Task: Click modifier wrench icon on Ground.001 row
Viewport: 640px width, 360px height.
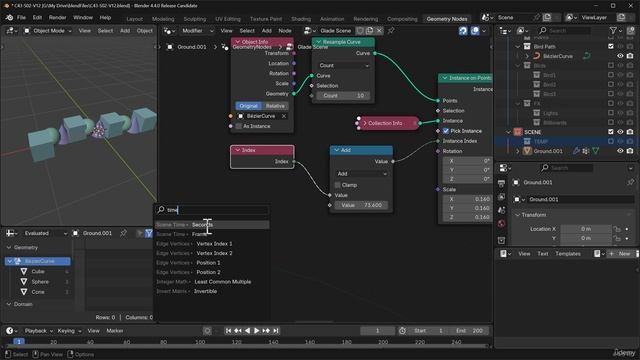Action: (x=576, y=151)
